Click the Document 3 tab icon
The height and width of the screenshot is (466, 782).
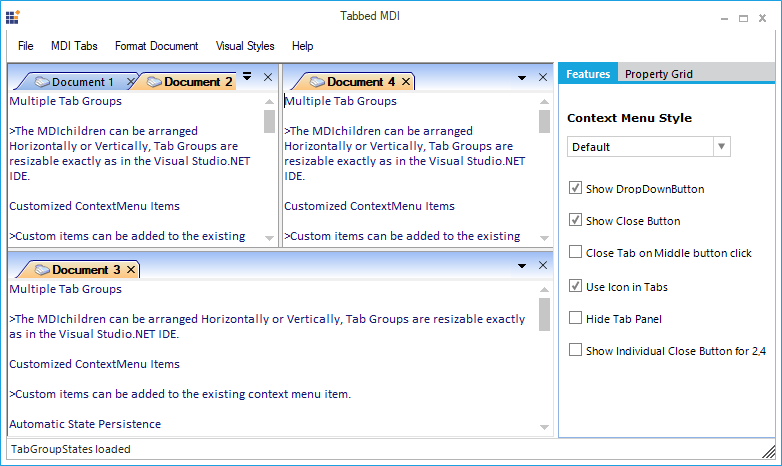pos(42,270)
